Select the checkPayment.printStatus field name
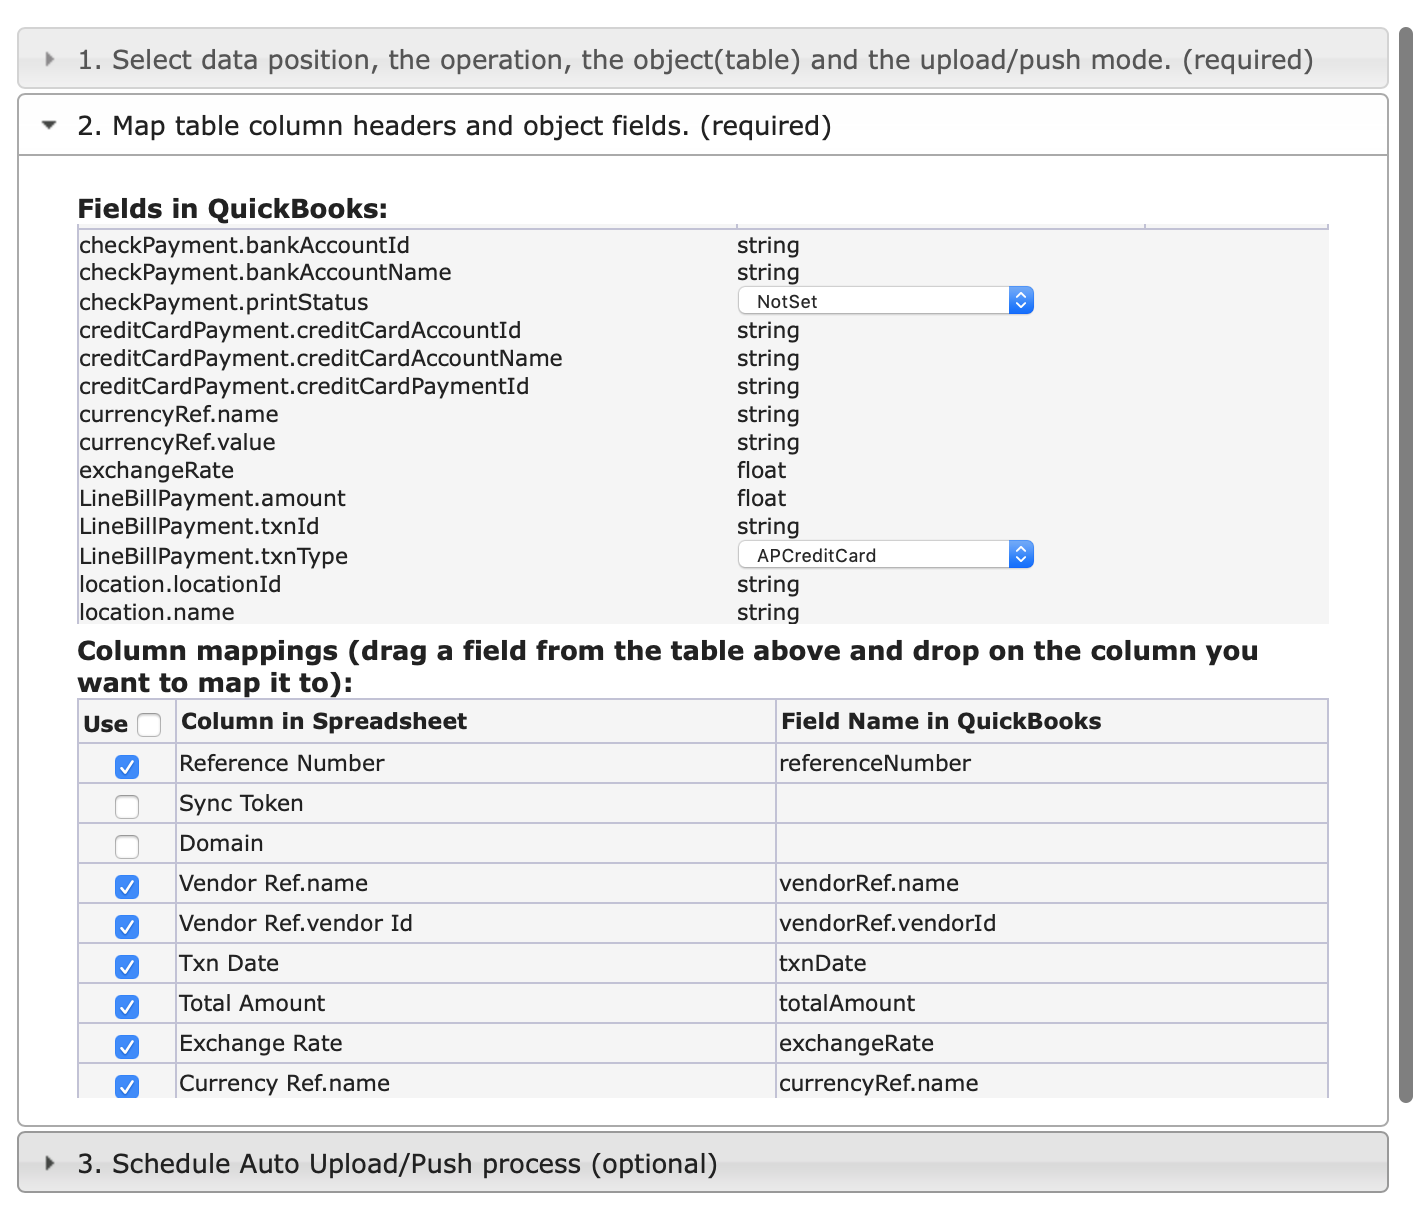This screenshot has width=1426, height=1212. coord(223,302)
